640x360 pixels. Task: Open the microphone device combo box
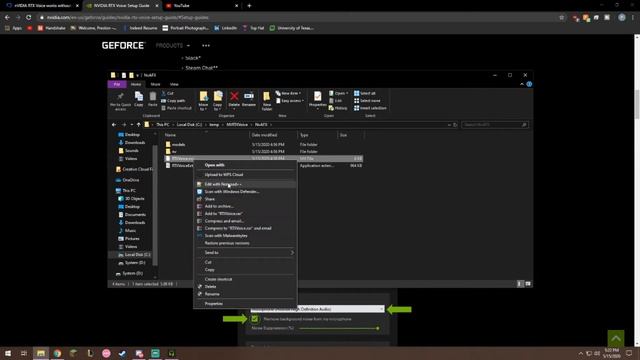[317, 309]
